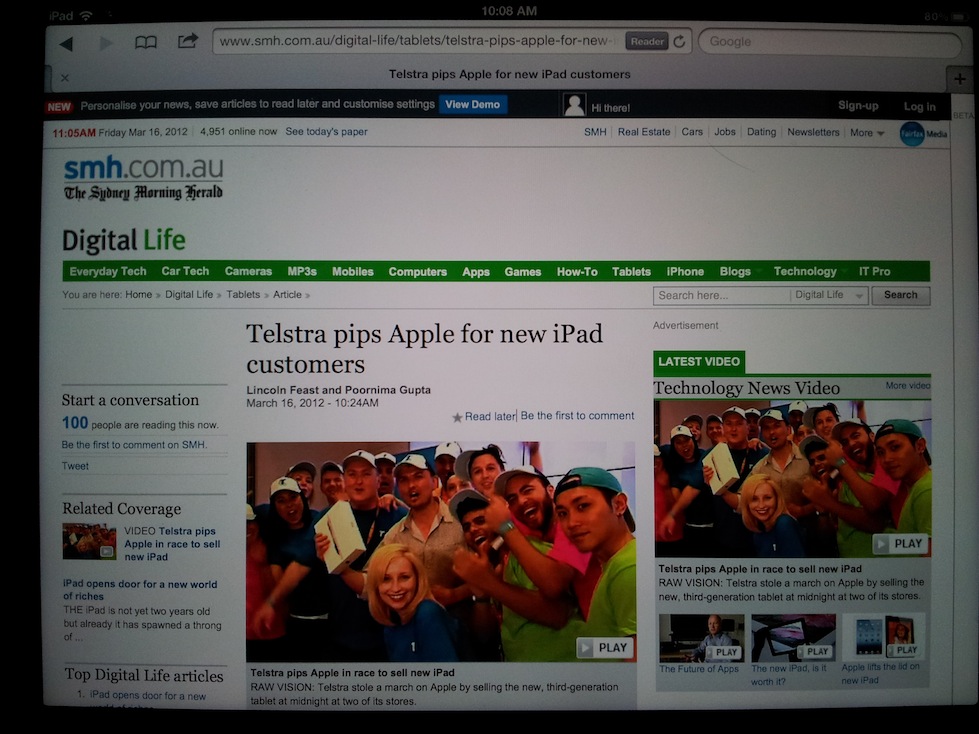Image resolution: width=979 pixels, height=734 pixels.
Task: Select Computers in green menu
Action: coord(418,272)
